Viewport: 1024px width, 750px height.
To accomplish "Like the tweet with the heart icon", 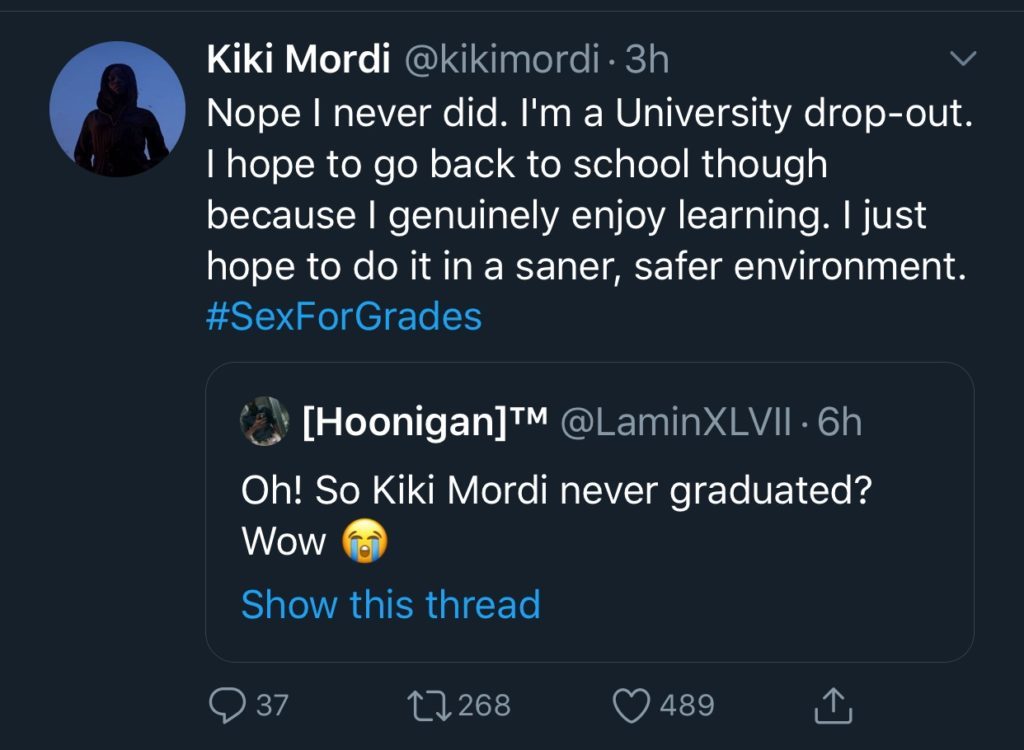I will pyautogui.click(x=631, y=706).
